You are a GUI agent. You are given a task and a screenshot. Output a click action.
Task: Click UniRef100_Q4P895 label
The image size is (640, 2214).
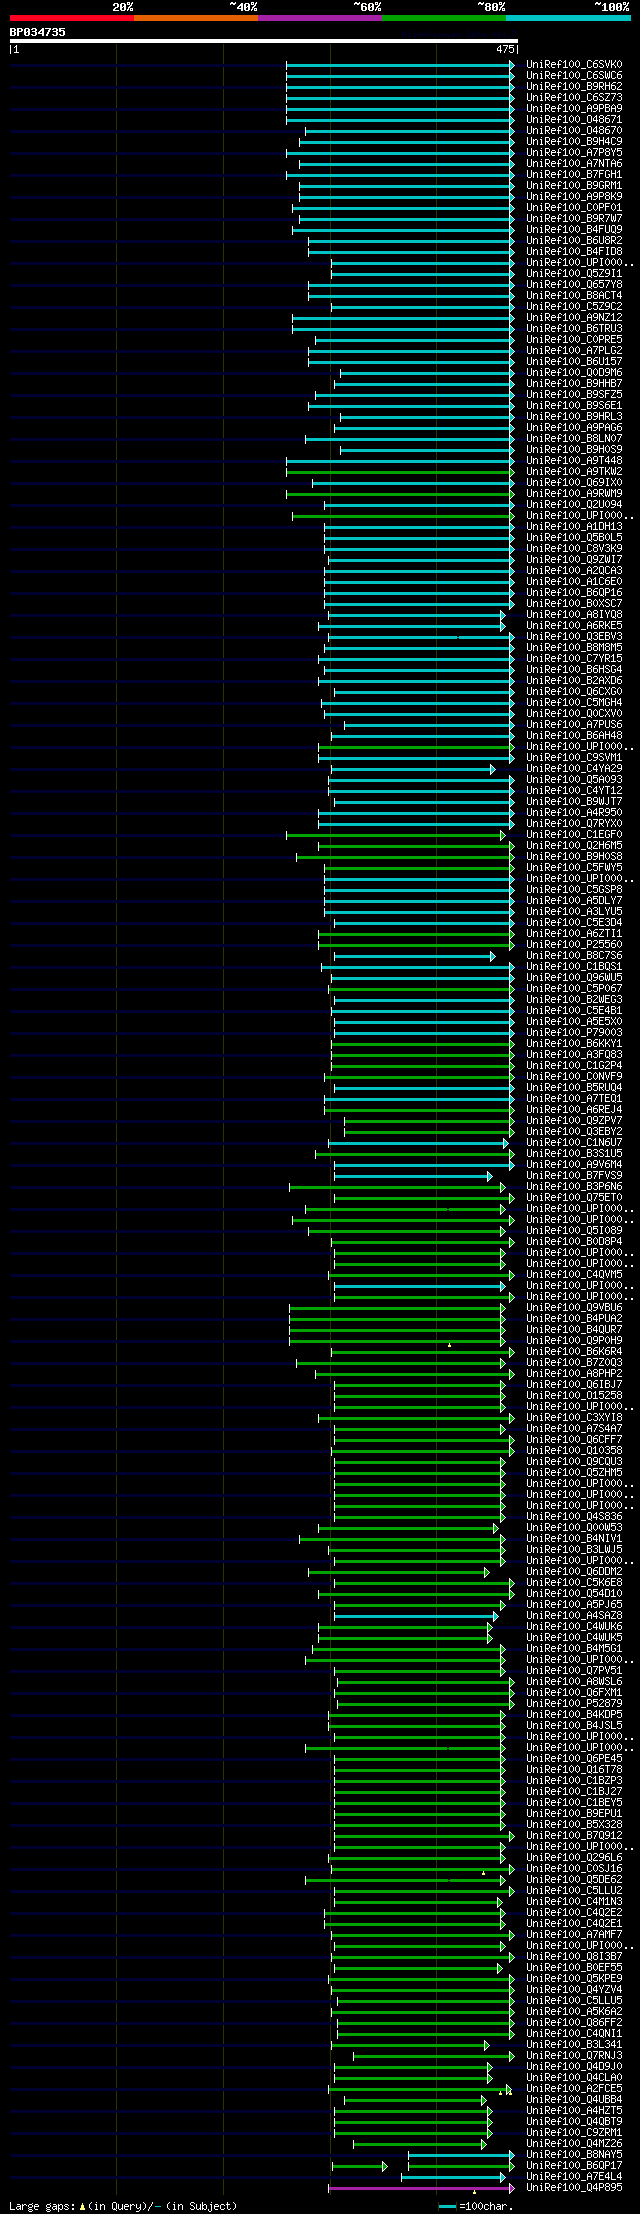[x=574, y=2188]
